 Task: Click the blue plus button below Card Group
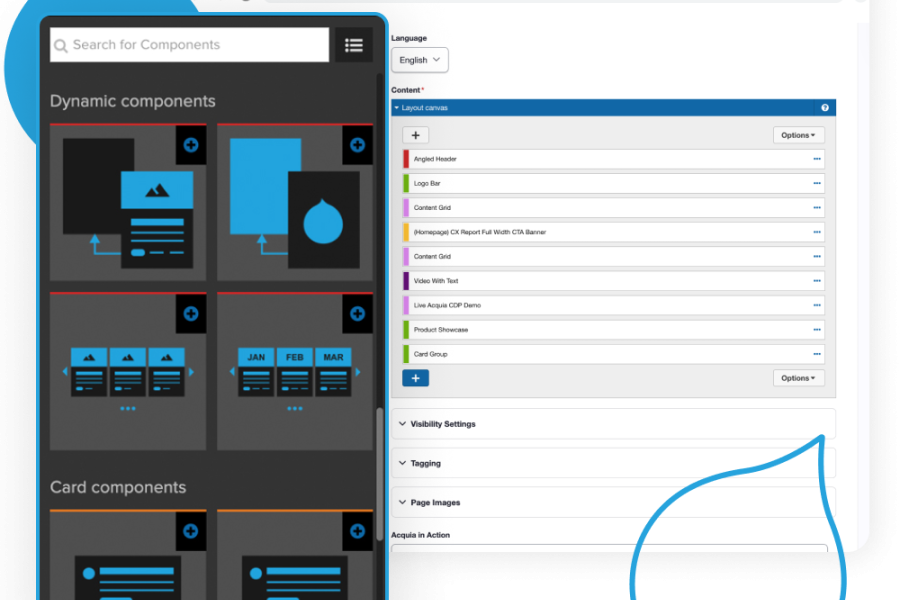(x=415, y=378)
